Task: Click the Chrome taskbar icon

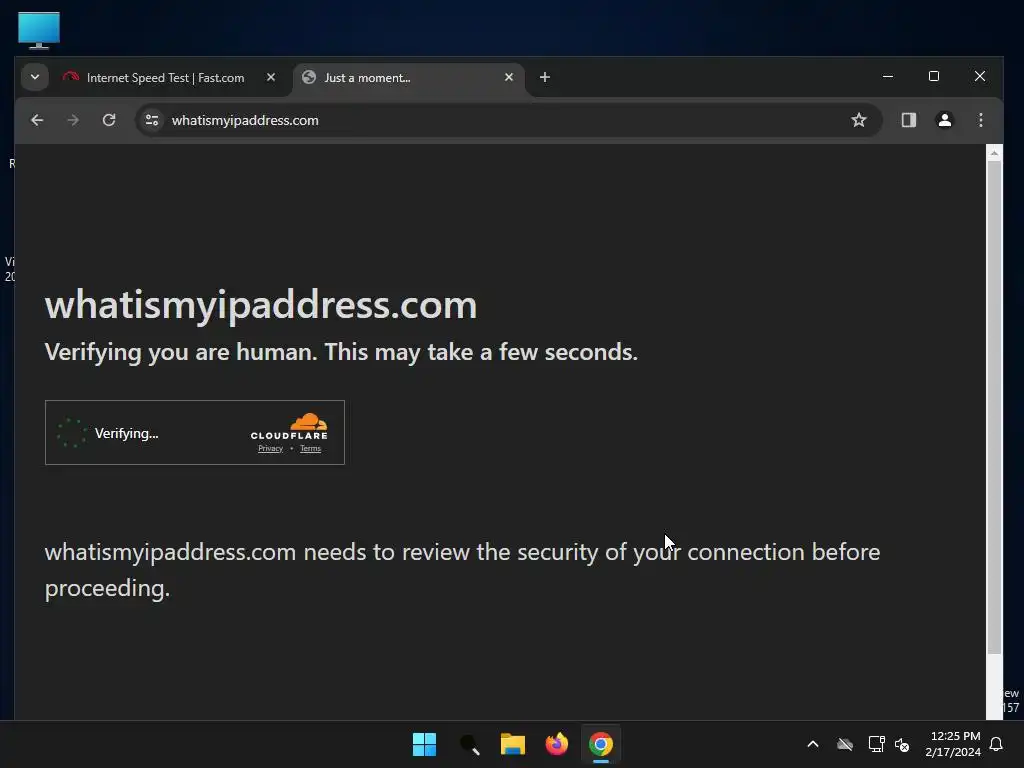Action: click(x=601, y=744)
